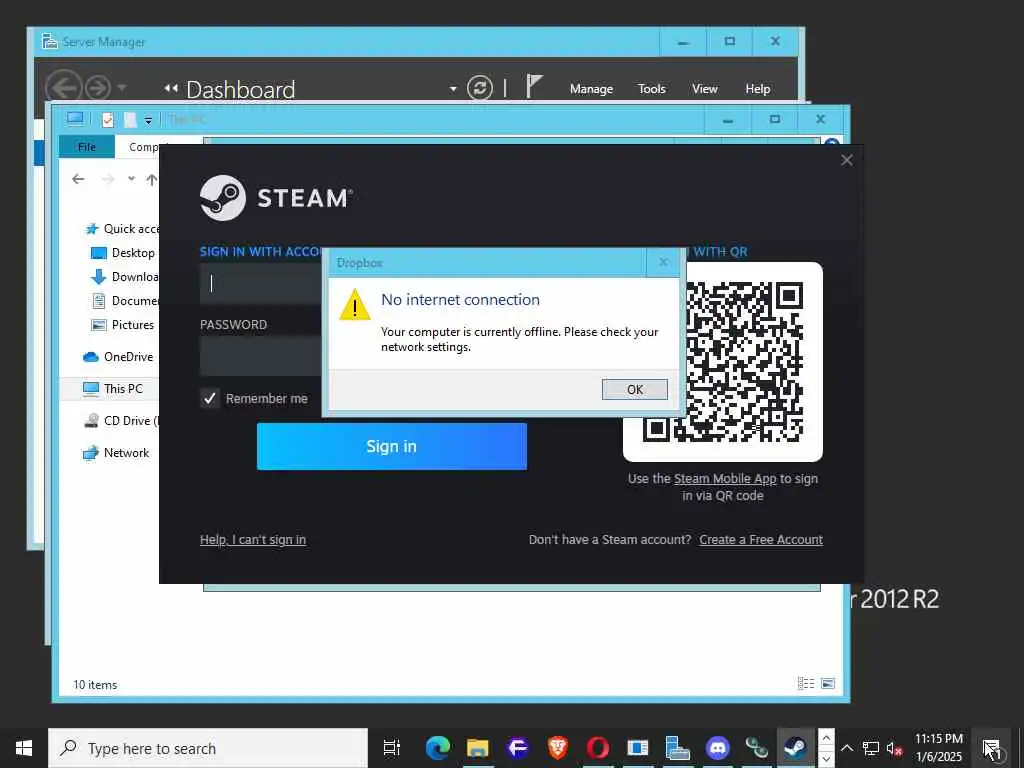1024x768 pixels.
Task: Open the Help menu in Server Manager
Action: click(x=758, y=89)
